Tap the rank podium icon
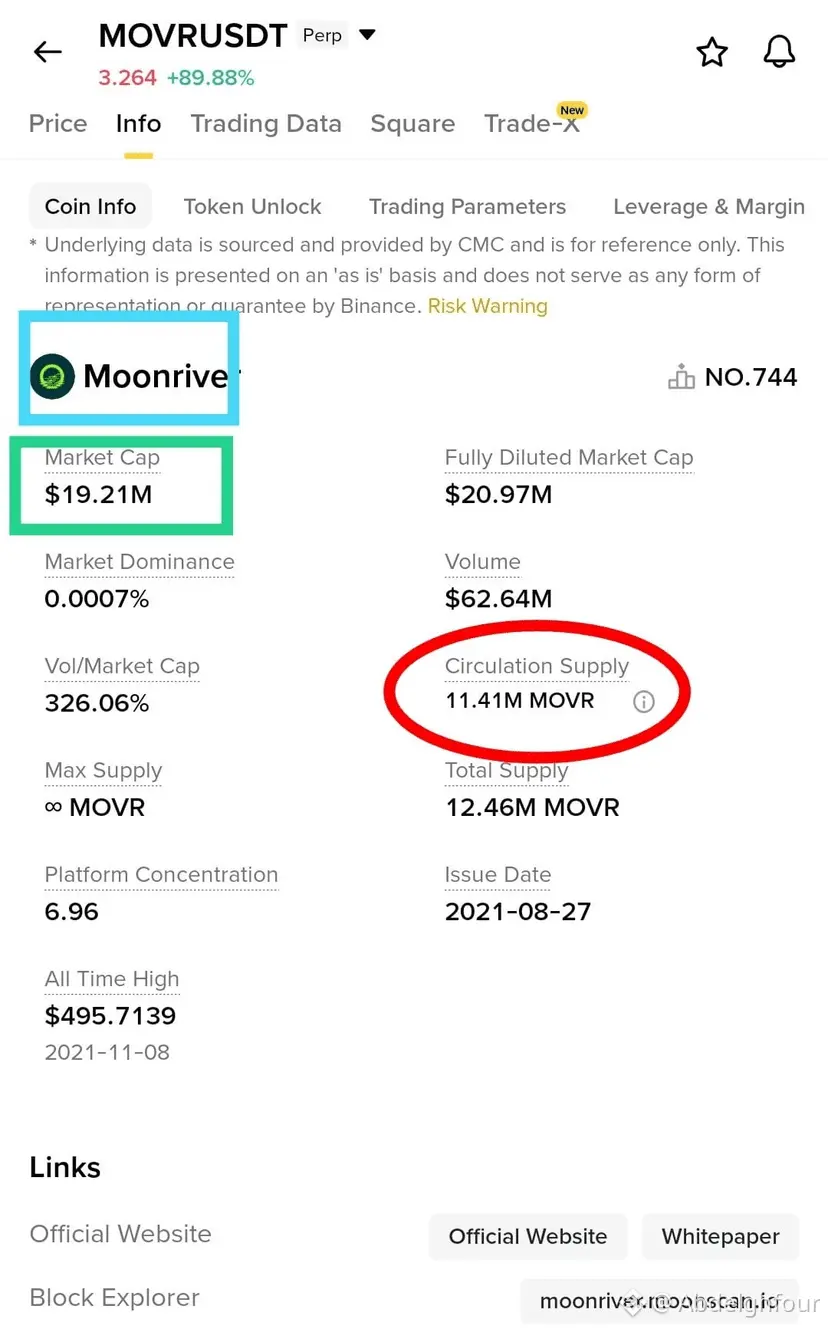Image resolution: width=828 pixels, height=1328 pixels. [x=681, y=378]
